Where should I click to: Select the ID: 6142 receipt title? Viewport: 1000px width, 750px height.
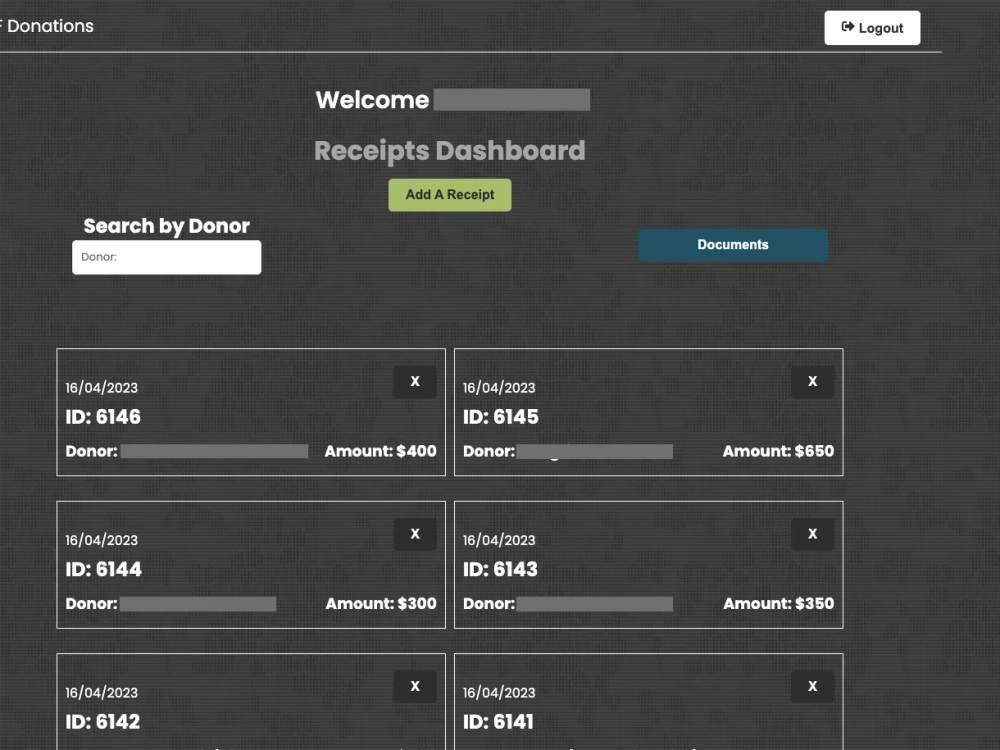103,722
